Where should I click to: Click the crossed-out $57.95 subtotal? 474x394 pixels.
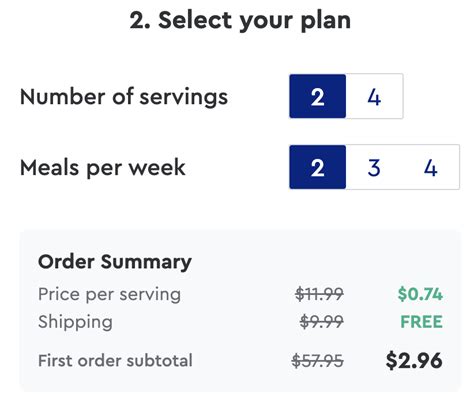(317, 361)
